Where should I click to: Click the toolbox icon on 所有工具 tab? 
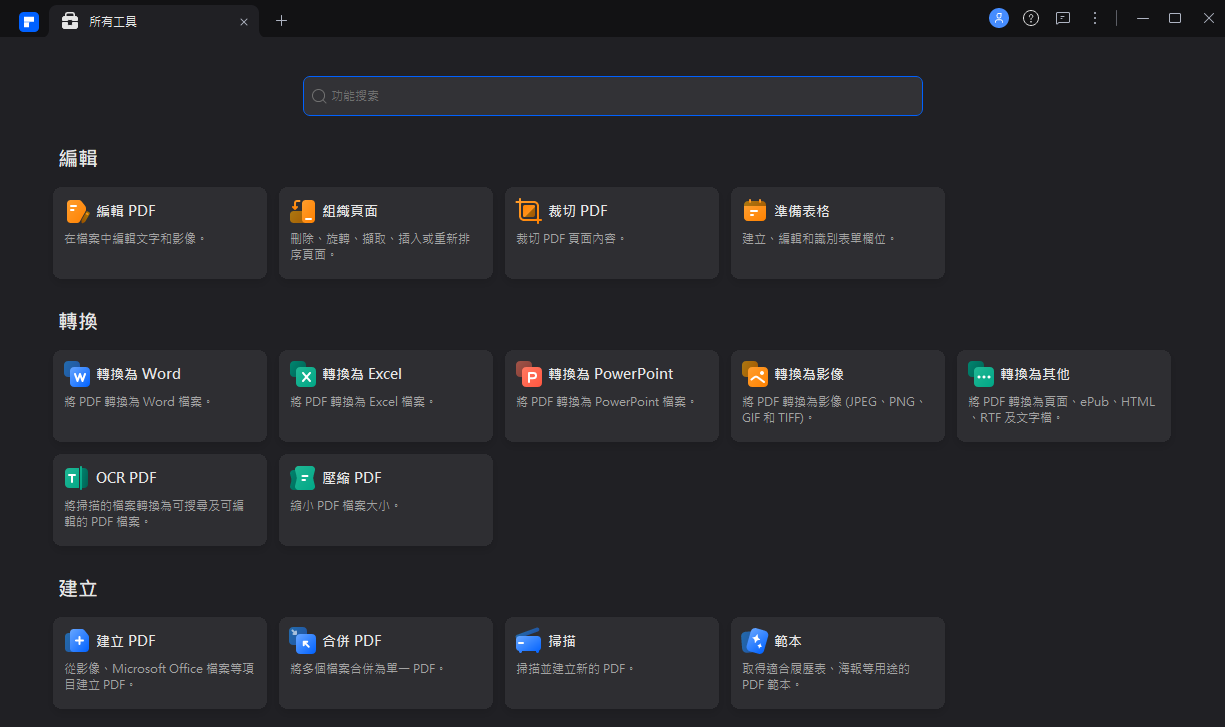pos(70,20)
